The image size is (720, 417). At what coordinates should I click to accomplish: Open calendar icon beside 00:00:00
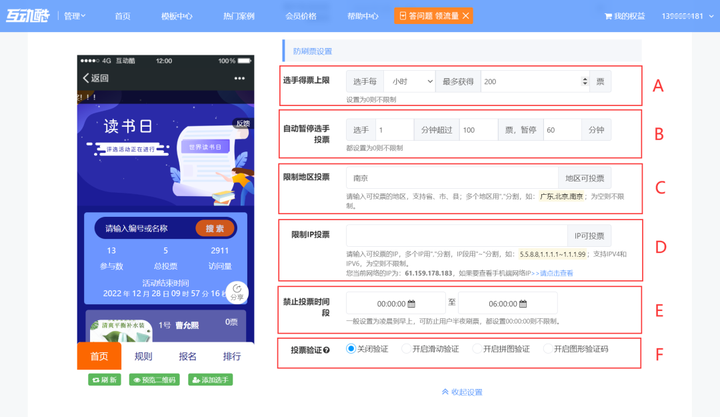pyautogui.click(x=411, y=304)
